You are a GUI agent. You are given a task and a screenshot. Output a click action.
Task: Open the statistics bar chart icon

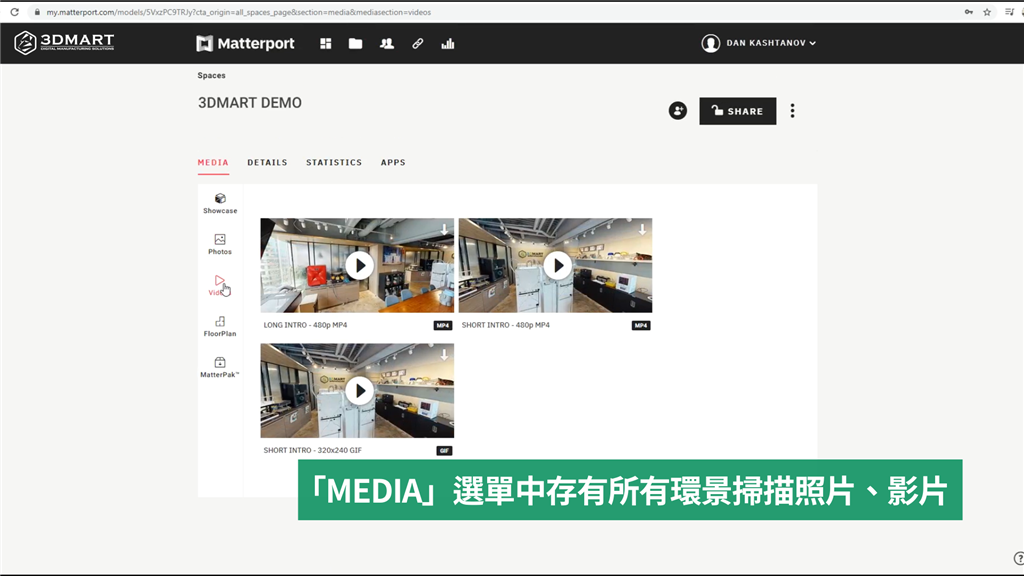coord(447,44)
